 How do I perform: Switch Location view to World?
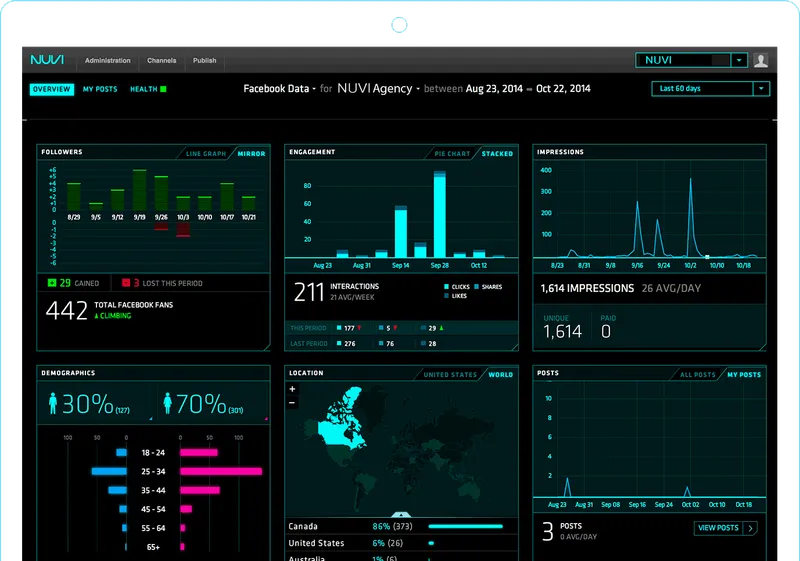point(501,374)
